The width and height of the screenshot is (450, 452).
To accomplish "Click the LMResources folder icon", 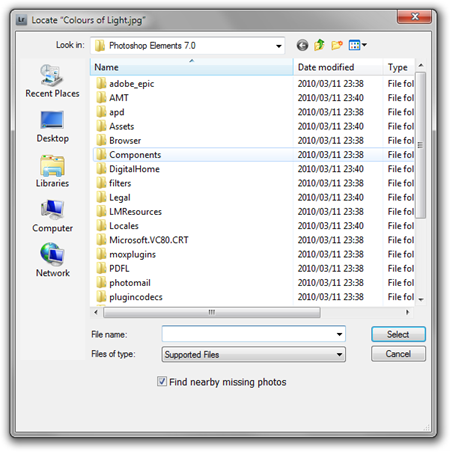I will coord(101,211).
